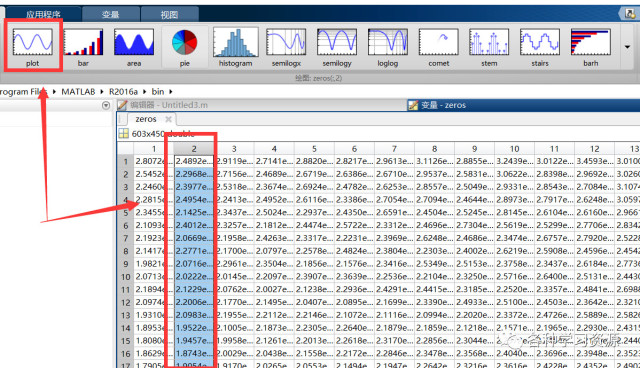Image resolution: width=640 pixels, height=368 pixels.
Task: Select row 8 header
Action: pyautogui.click(x=126, y=251)
